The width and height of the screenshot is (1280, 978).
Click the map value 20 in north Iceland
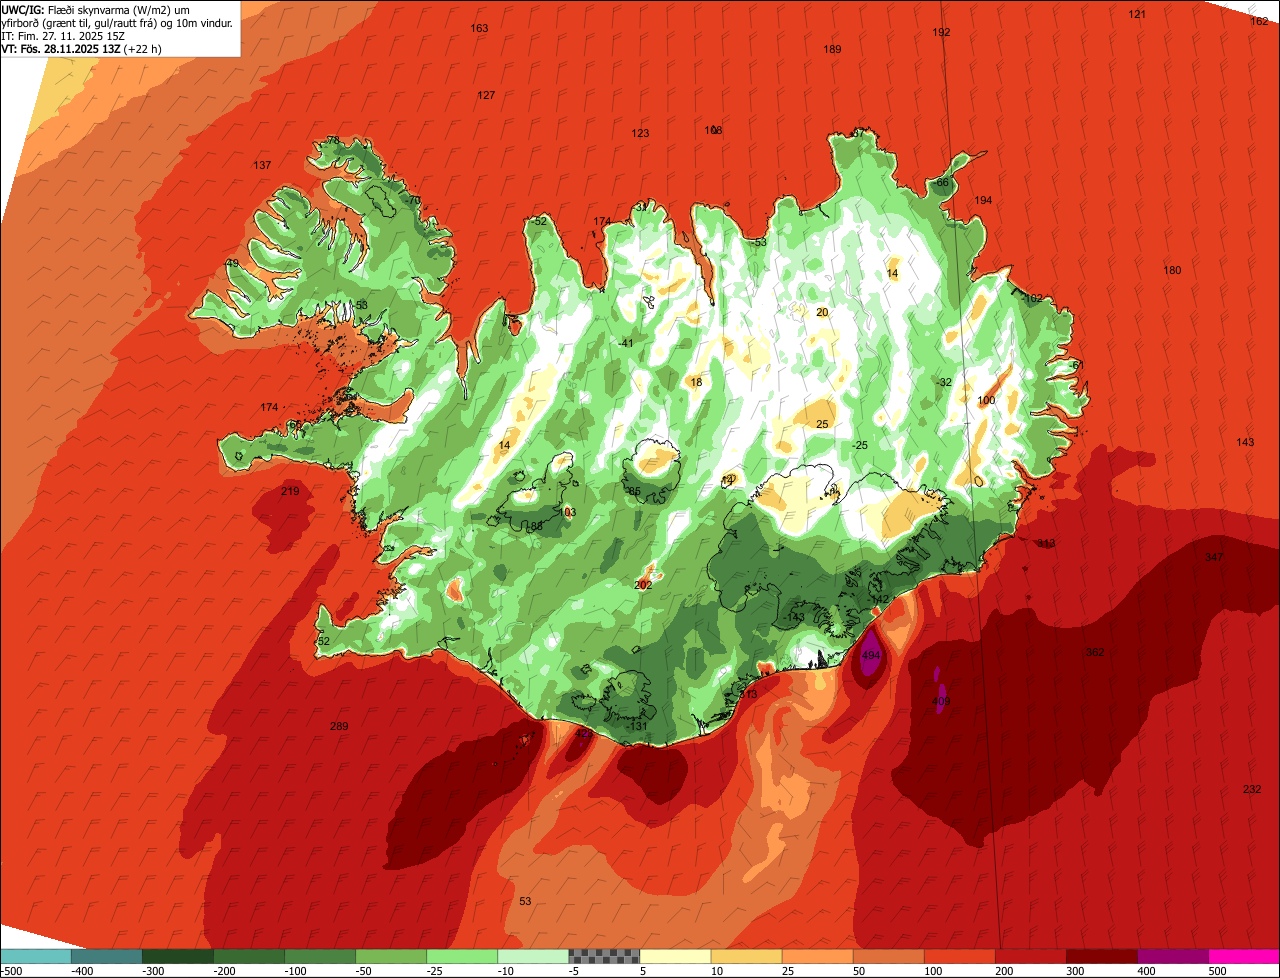(x=822, y=312)
